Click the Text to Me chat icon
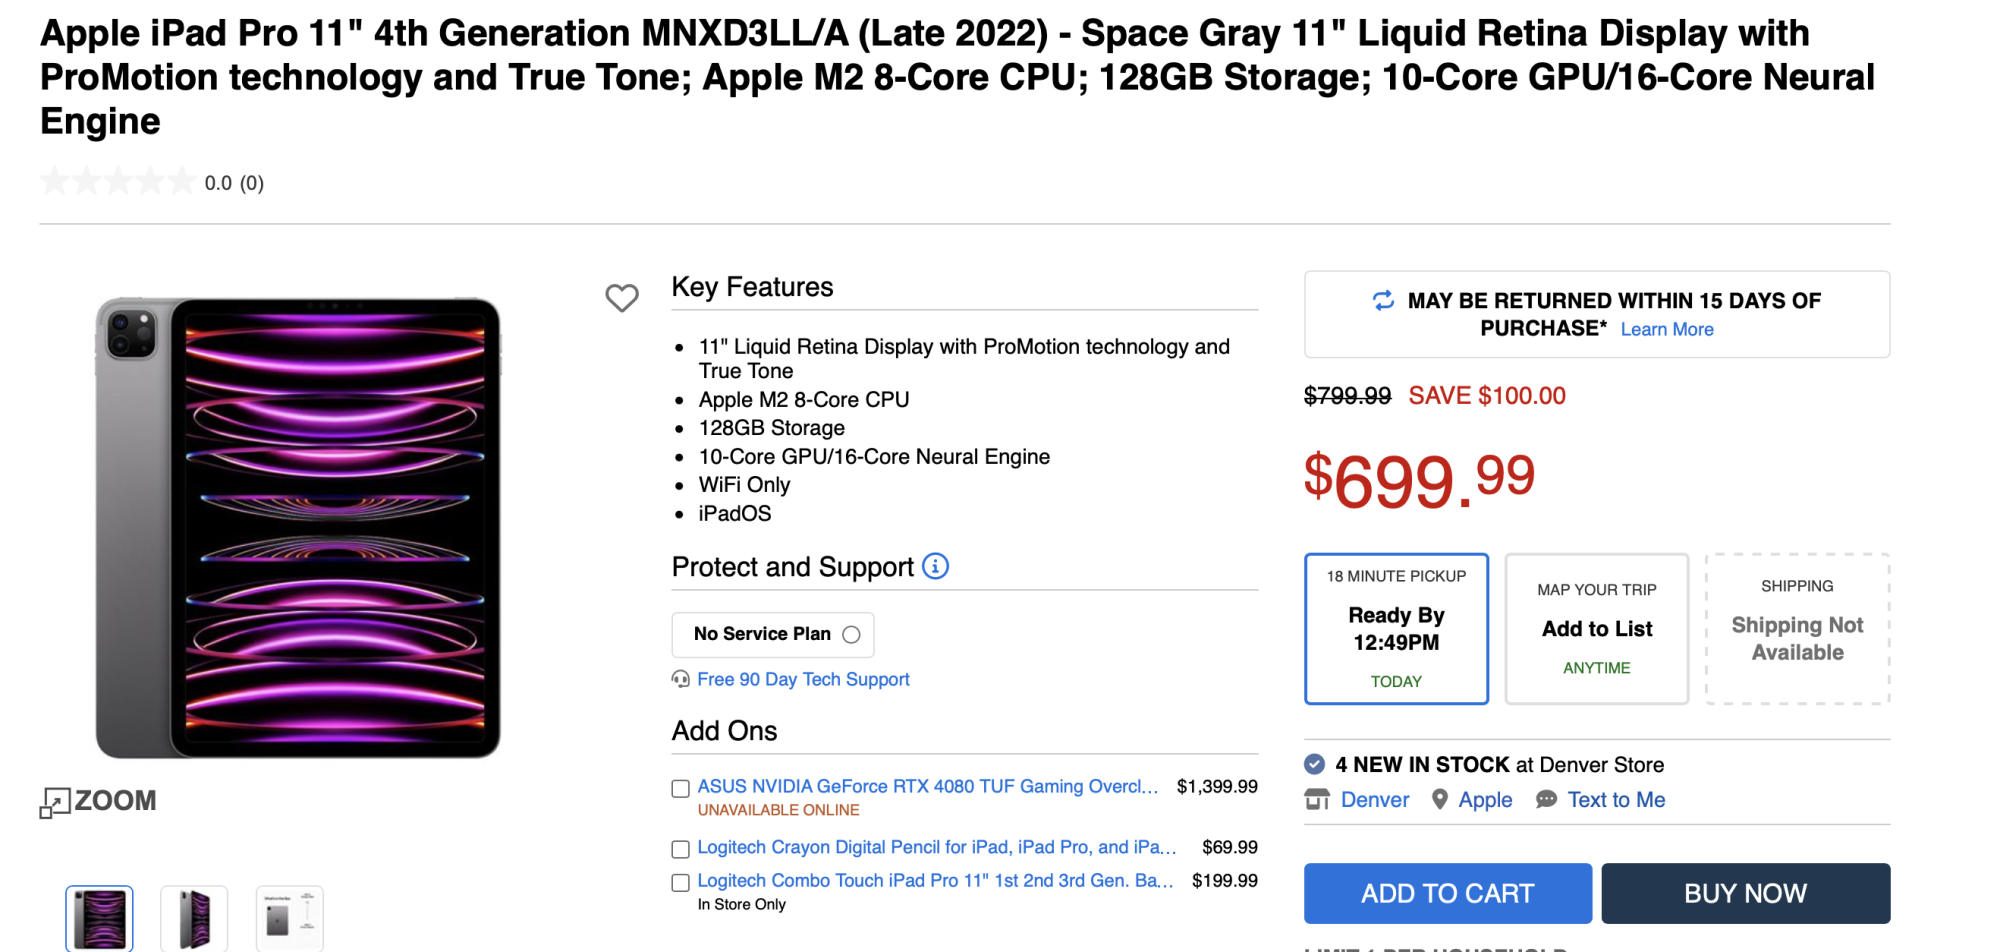This screenshot has width=2000, height=952. coord(1546,800)
